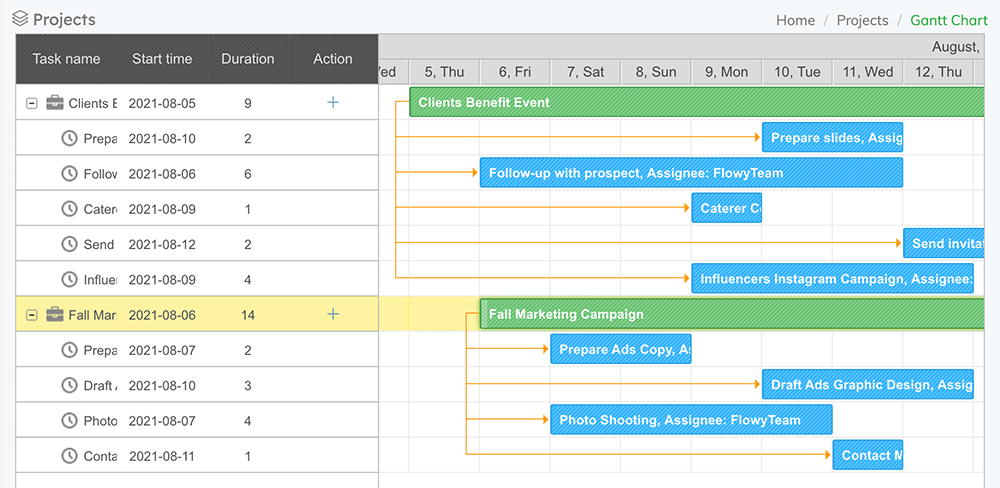The height and width of the screenshot is (488, 1000).
Task: Click the Projects layers icon in header
Action: click(x=20, y=19)
